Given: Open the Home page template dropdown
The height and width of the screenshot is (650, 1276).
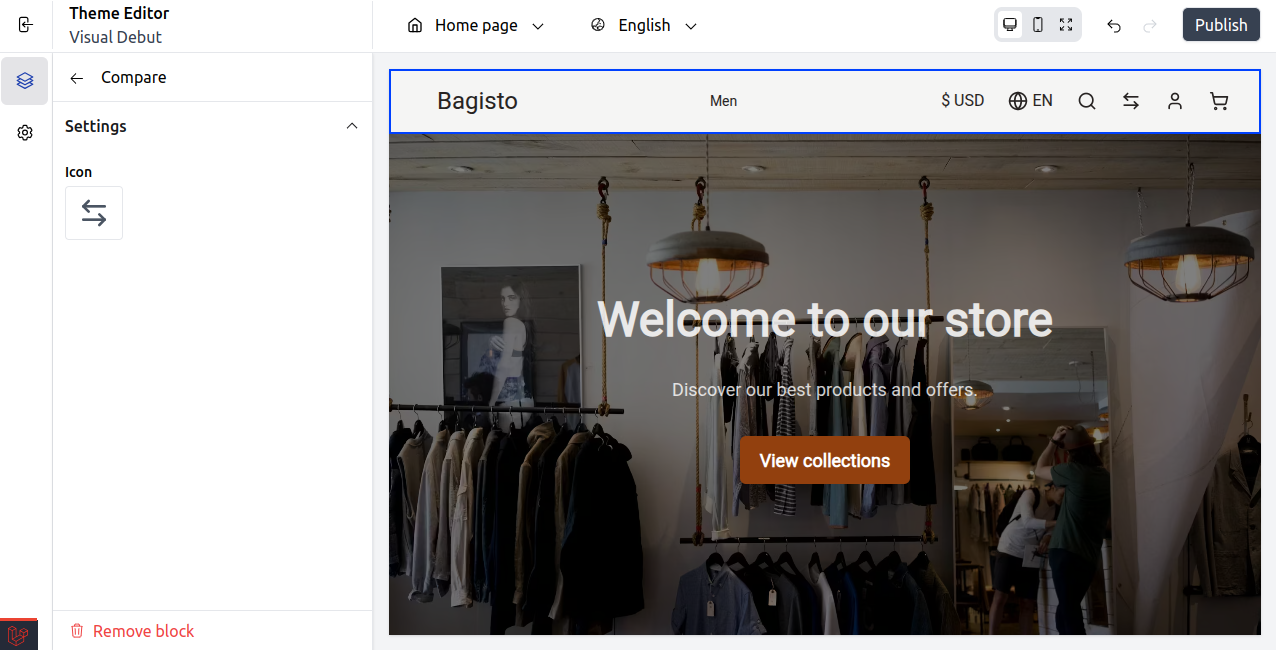Looking at the screenshot, I should pyautogui.click(x=476, y=26).
